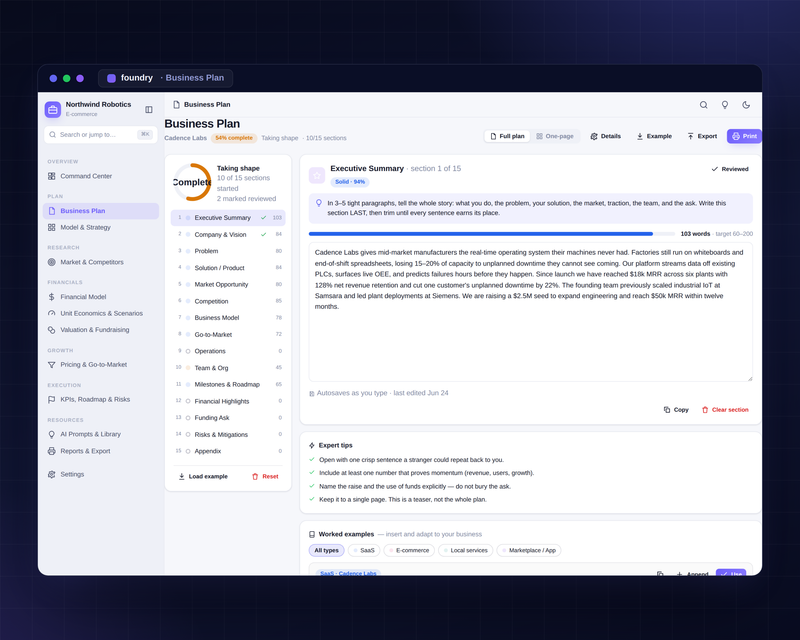Switch to One-page view
The height and width of the screenshot is (640, 800).
[x=555, y=136]
